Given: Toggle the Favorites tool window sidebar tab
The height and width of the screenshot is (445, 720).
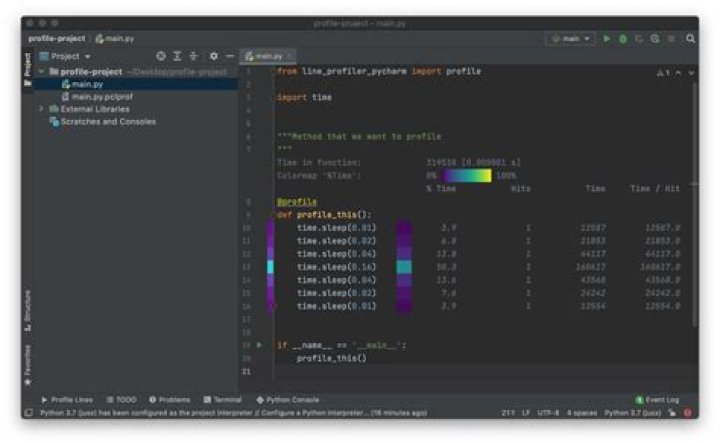Looking at the screenshot, I should coord(28,365).
